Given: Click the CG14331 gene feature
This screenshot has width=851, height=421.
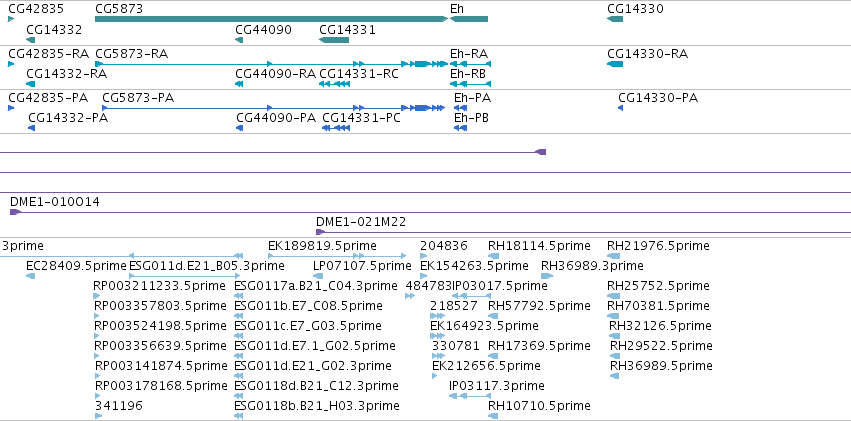Looking at the screenshot, I should 334,40.
